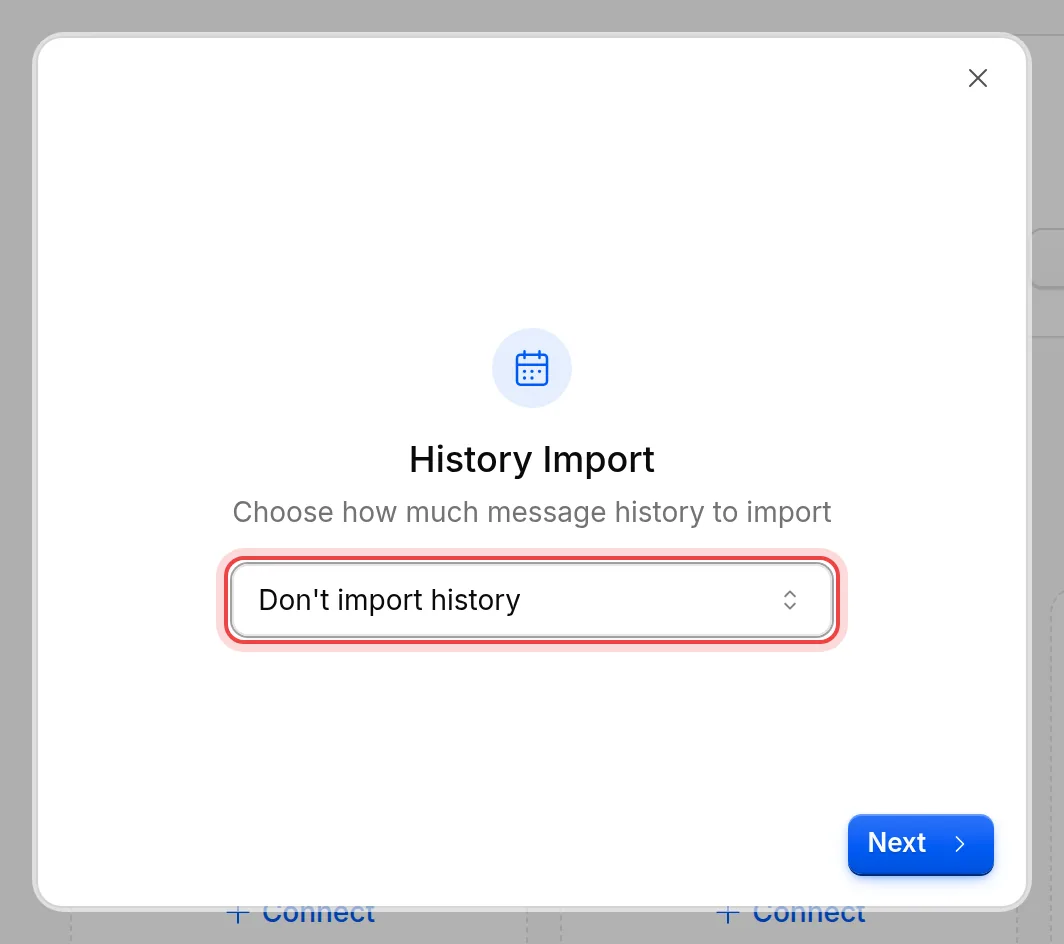Click the Next button

920,844
